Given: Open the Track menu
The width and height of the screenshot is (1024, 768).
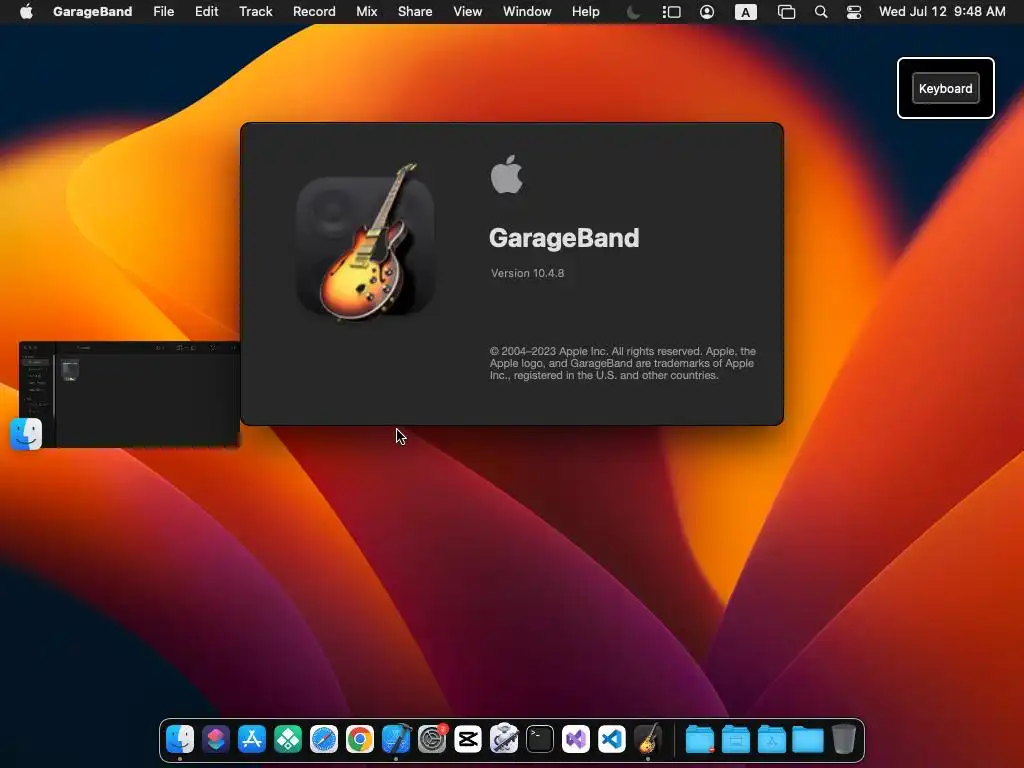Looking at the screenshot, I should click(255, 12).
